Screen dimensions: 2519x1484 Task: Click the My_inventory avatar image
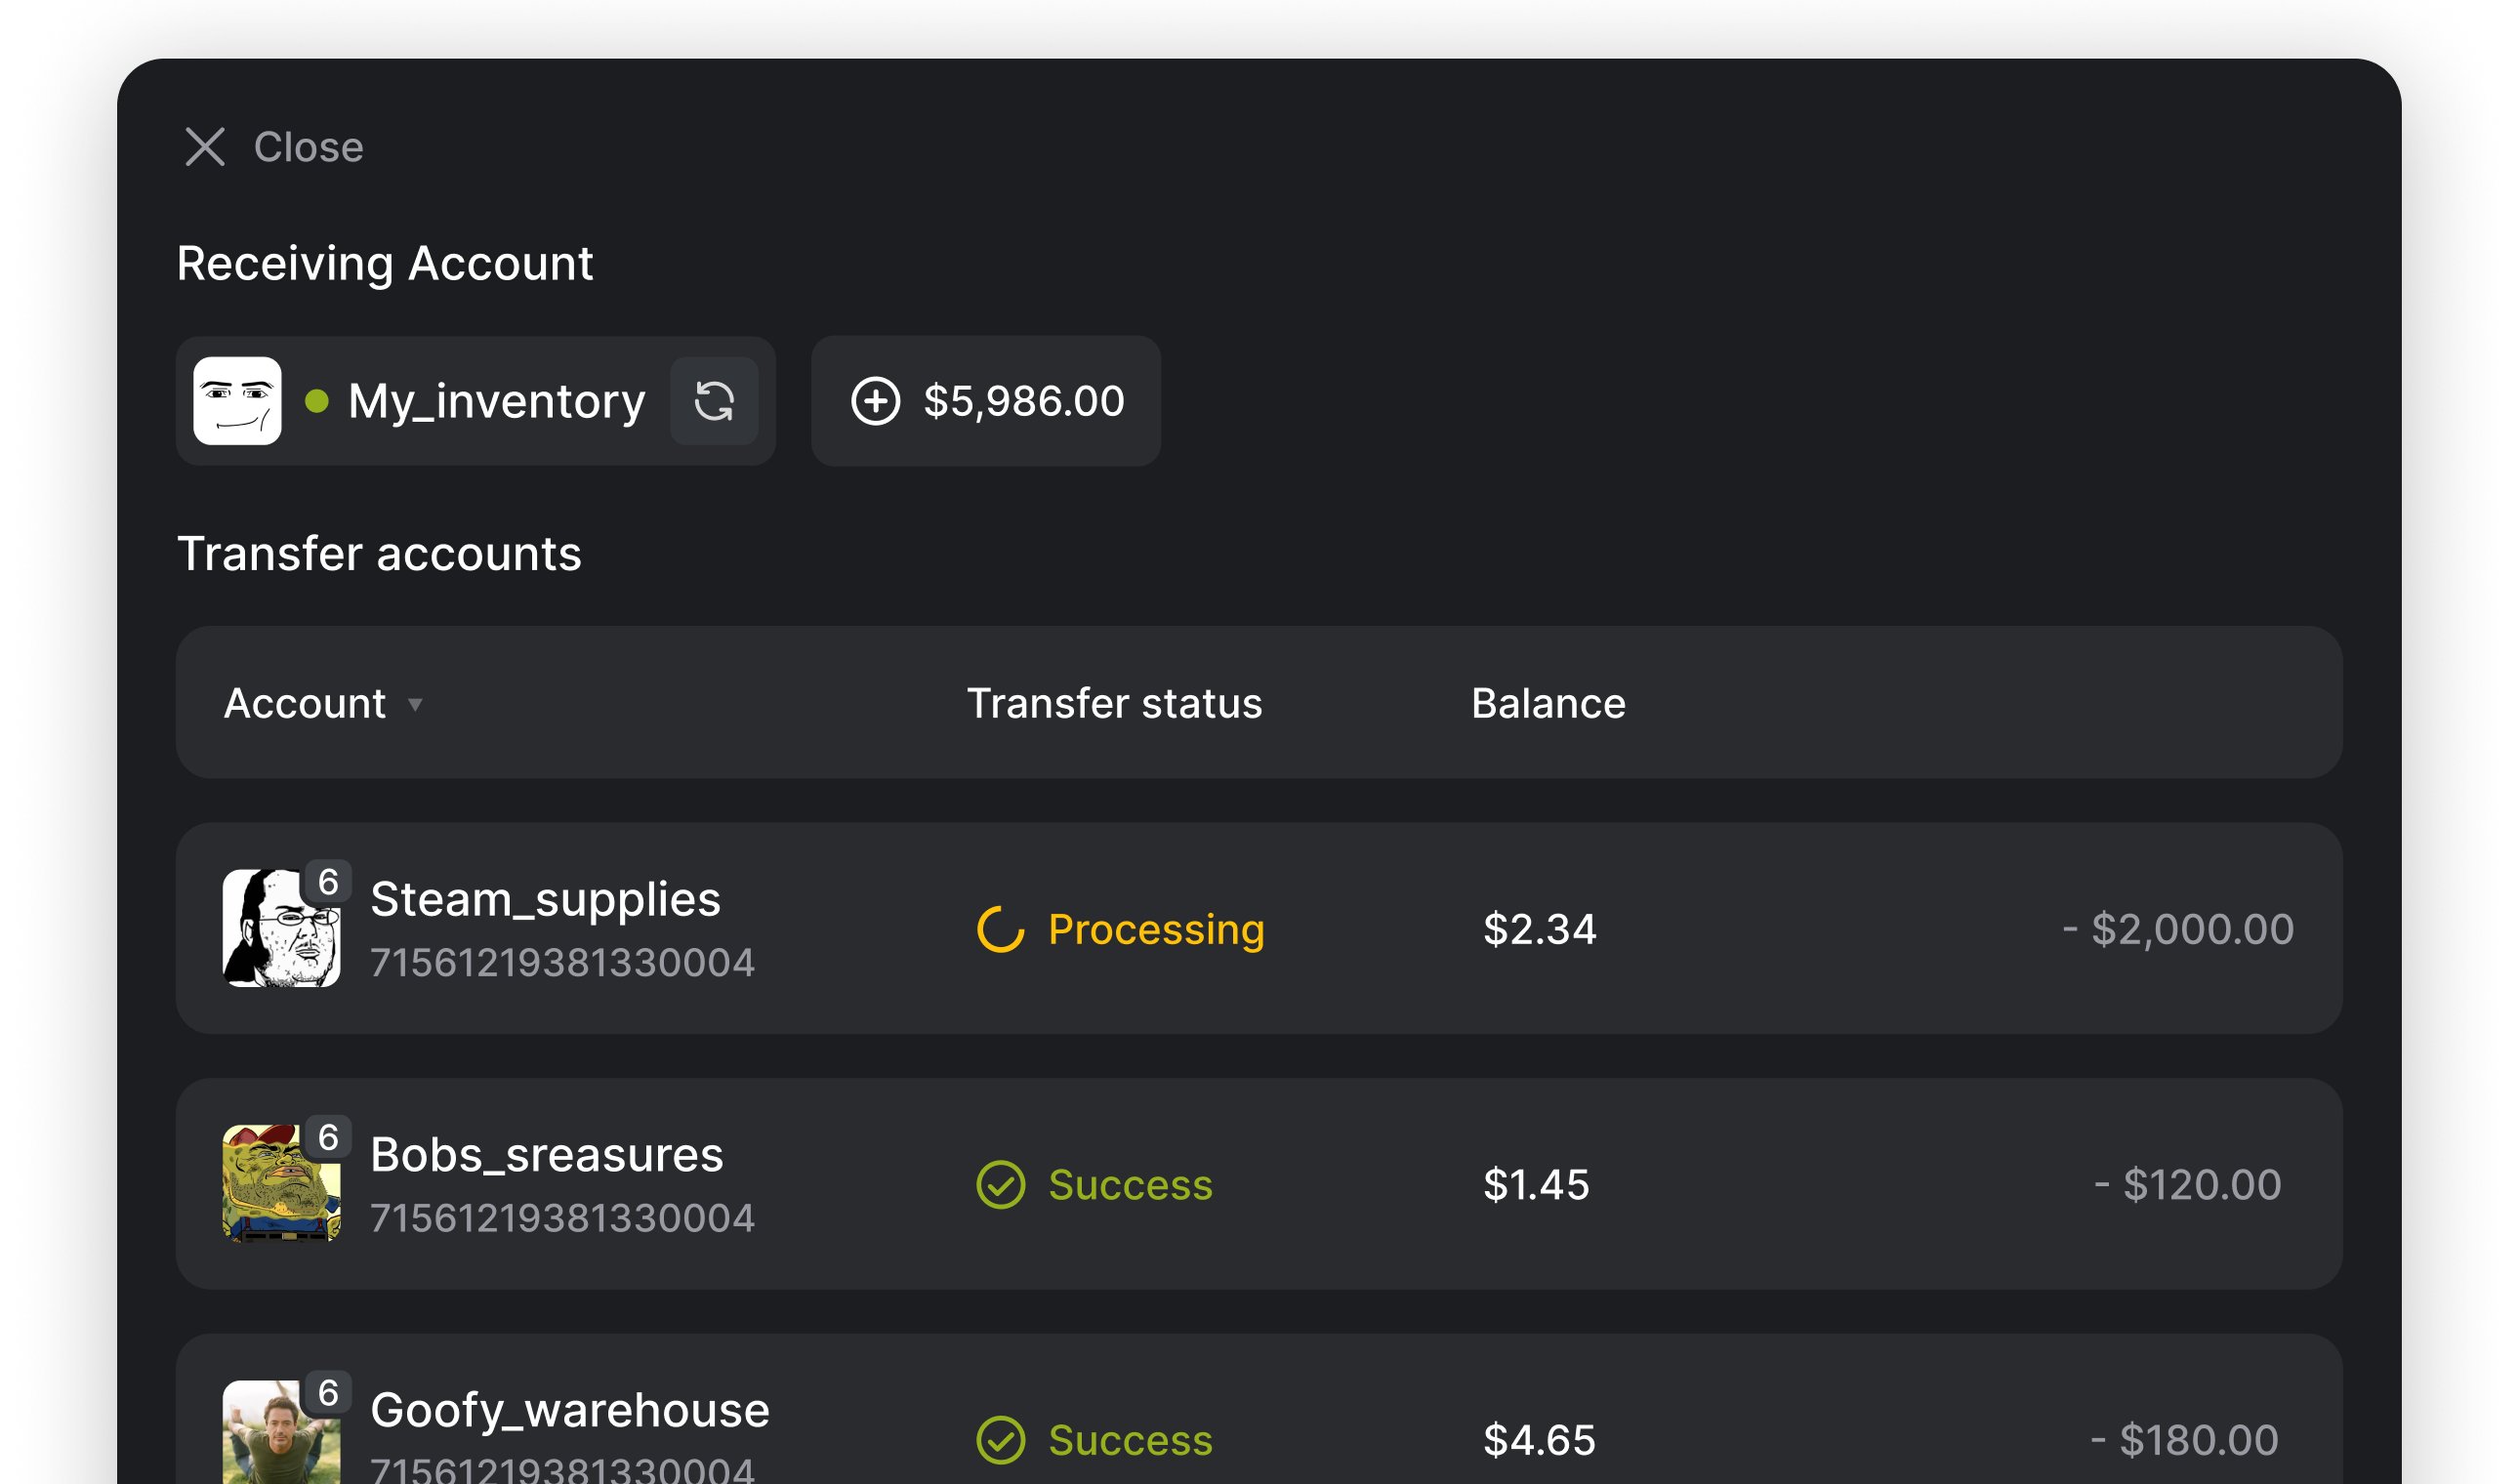coord(237,401)
